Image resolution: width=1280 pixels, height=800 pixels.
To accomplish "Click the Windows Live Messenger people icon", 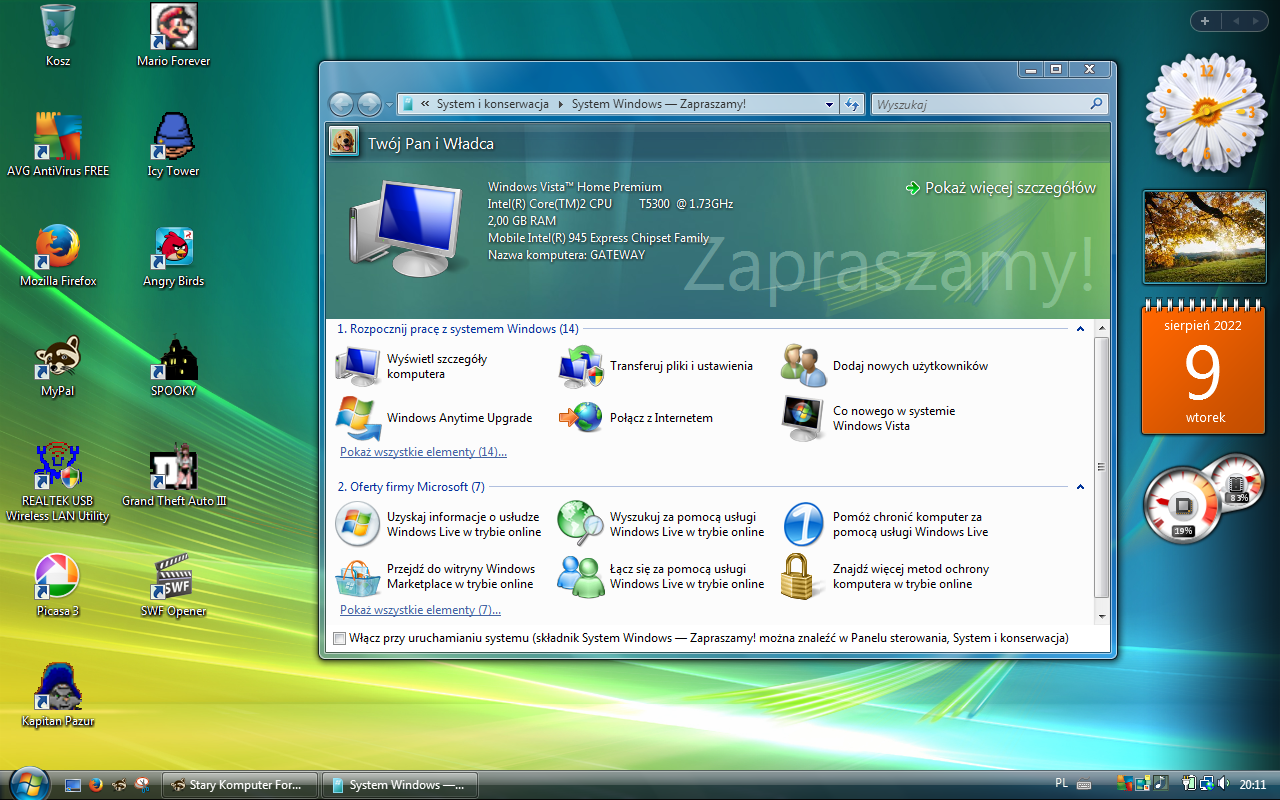I will coord(581,576).
